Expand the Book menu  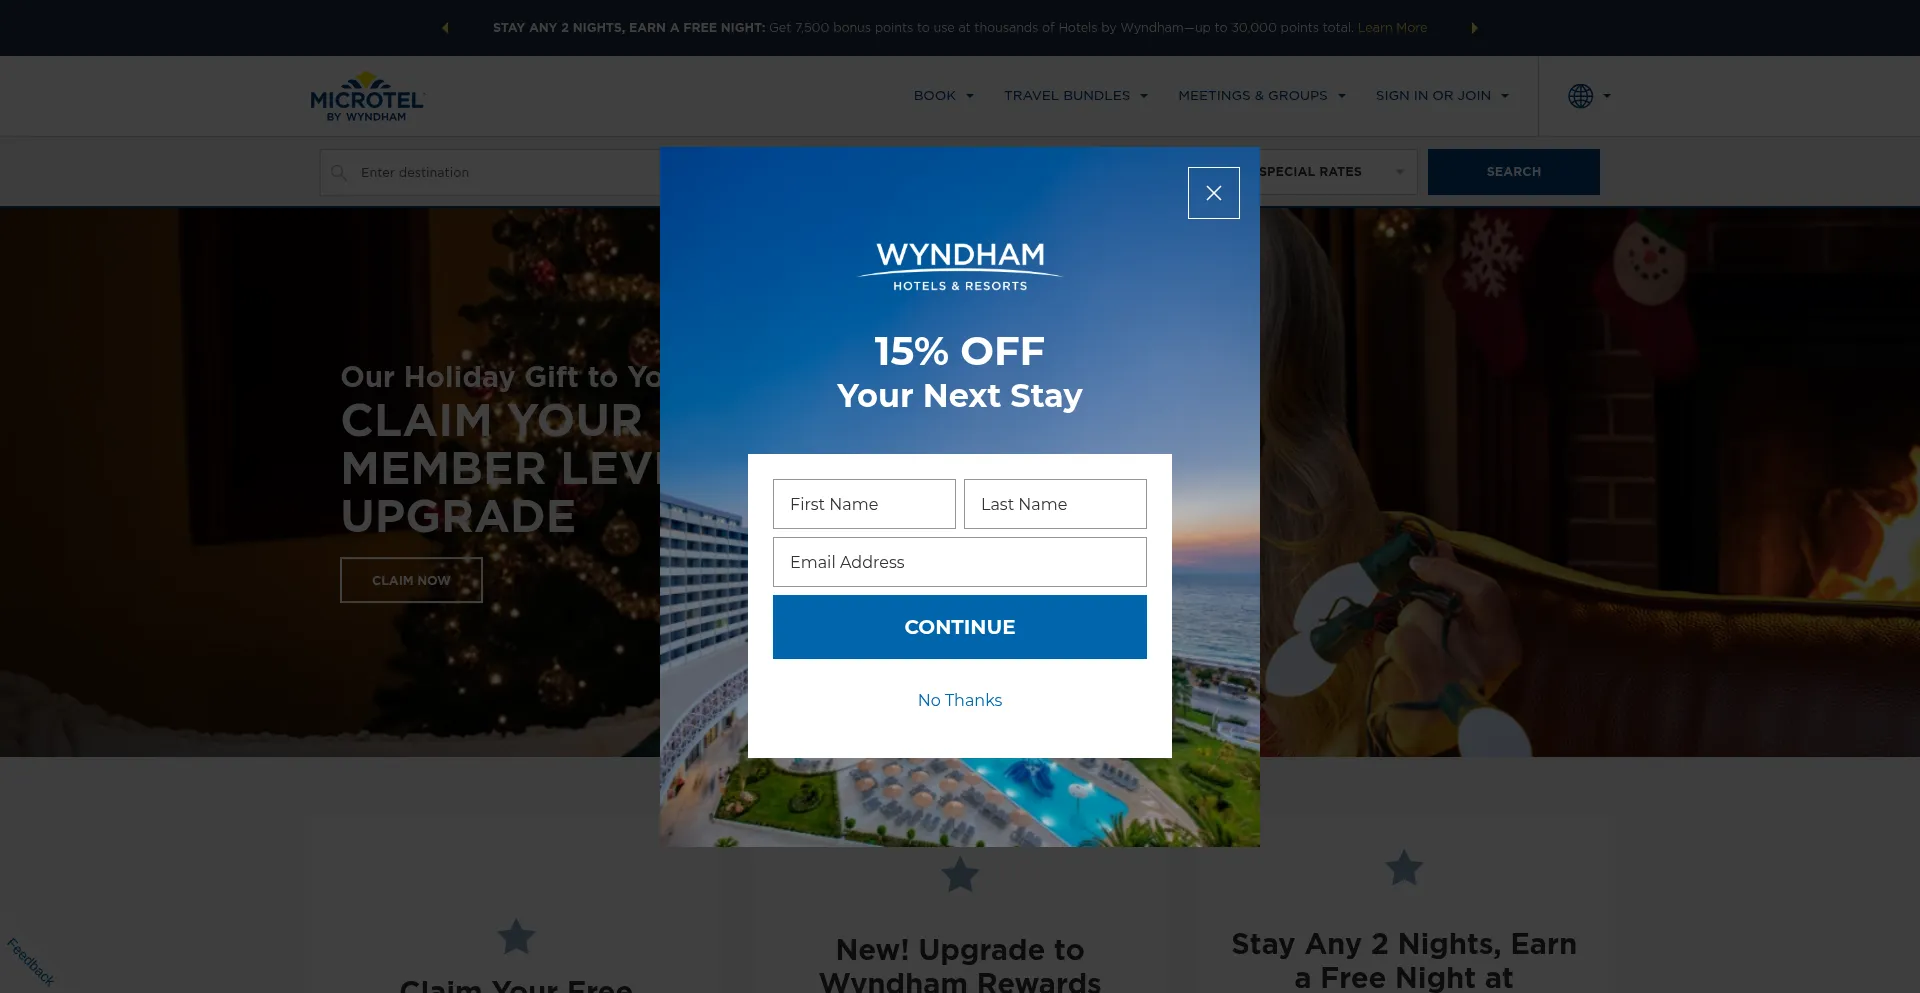pyautogui.click(x=943, y=96)
